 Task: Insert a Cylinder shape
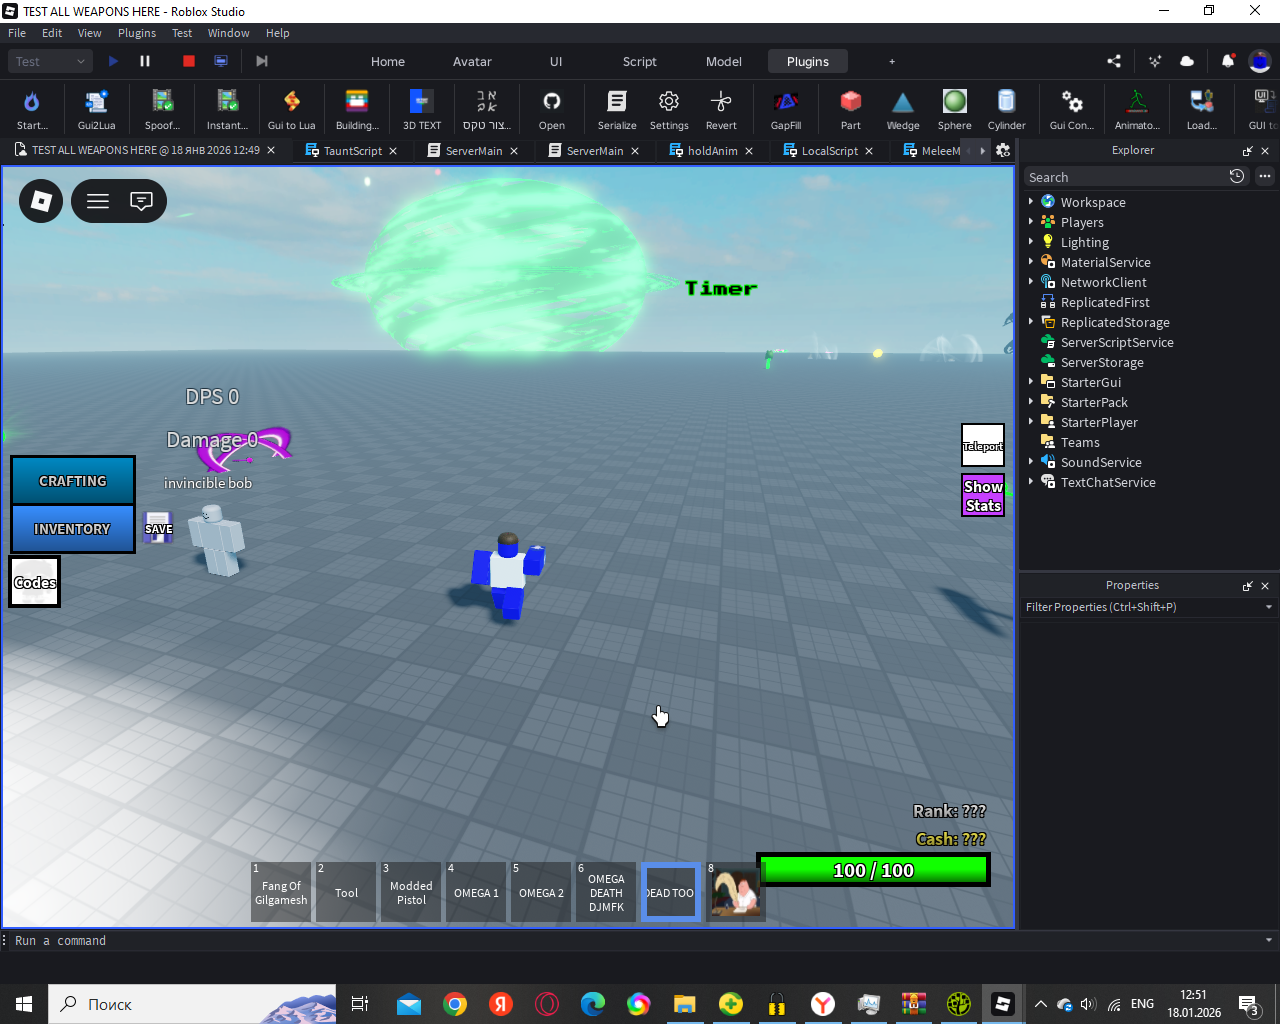pos(1007,109)
